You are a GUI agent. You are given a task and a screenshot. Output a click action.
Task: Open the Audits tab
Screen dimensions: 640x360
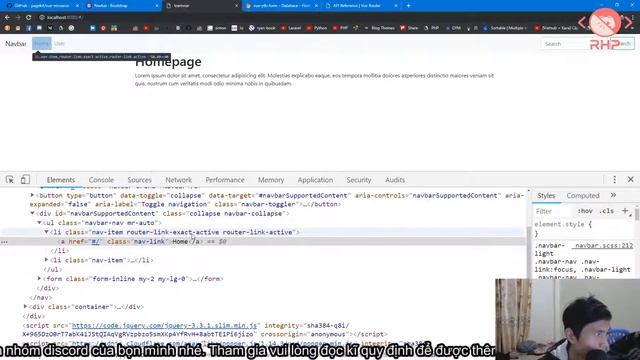tap(395, 180)
